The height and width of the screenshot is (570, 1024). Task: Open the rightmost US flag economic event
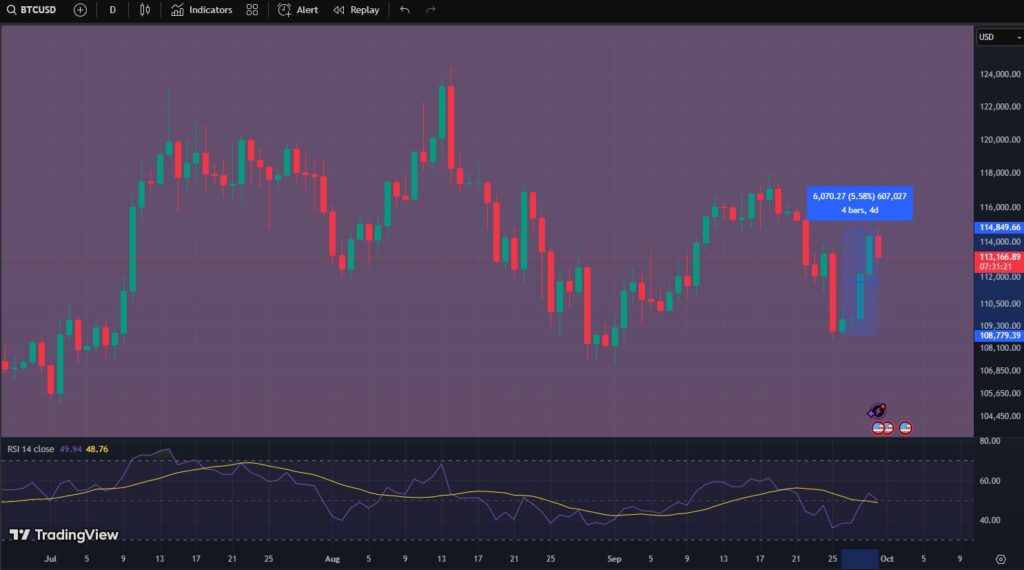tap(905, 428)
